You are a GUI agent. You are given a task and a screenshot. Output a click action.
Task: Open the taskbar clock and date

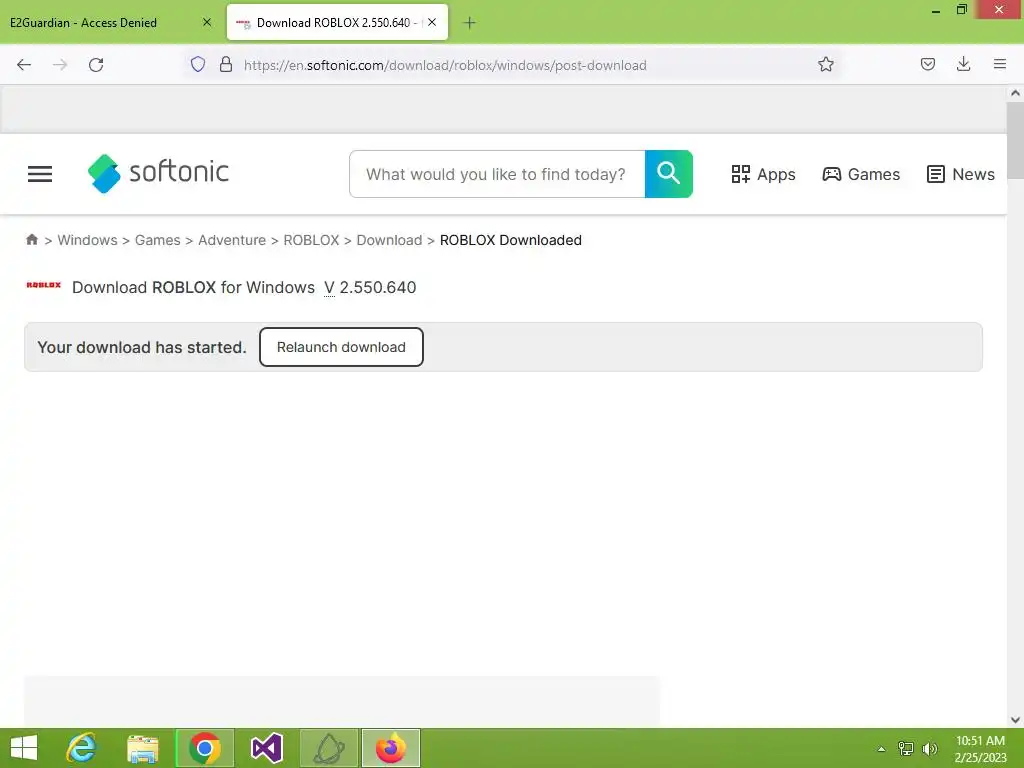coord(980,749)
